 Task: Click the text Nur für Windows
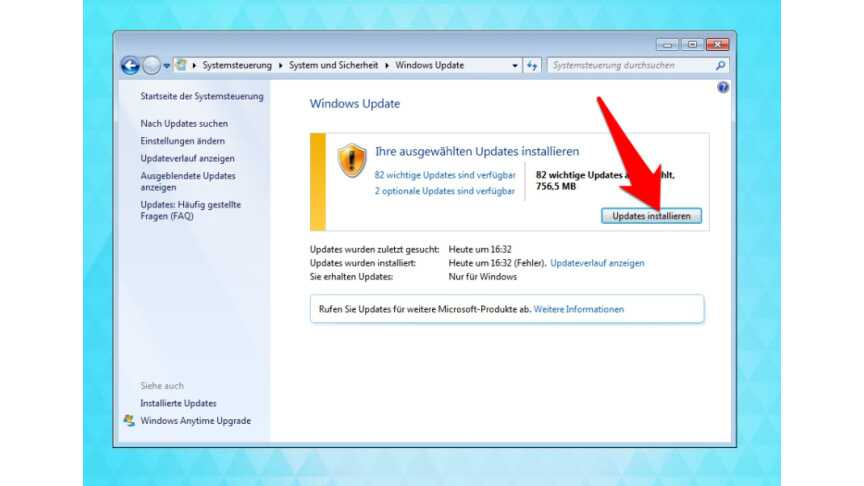(483, 277)
